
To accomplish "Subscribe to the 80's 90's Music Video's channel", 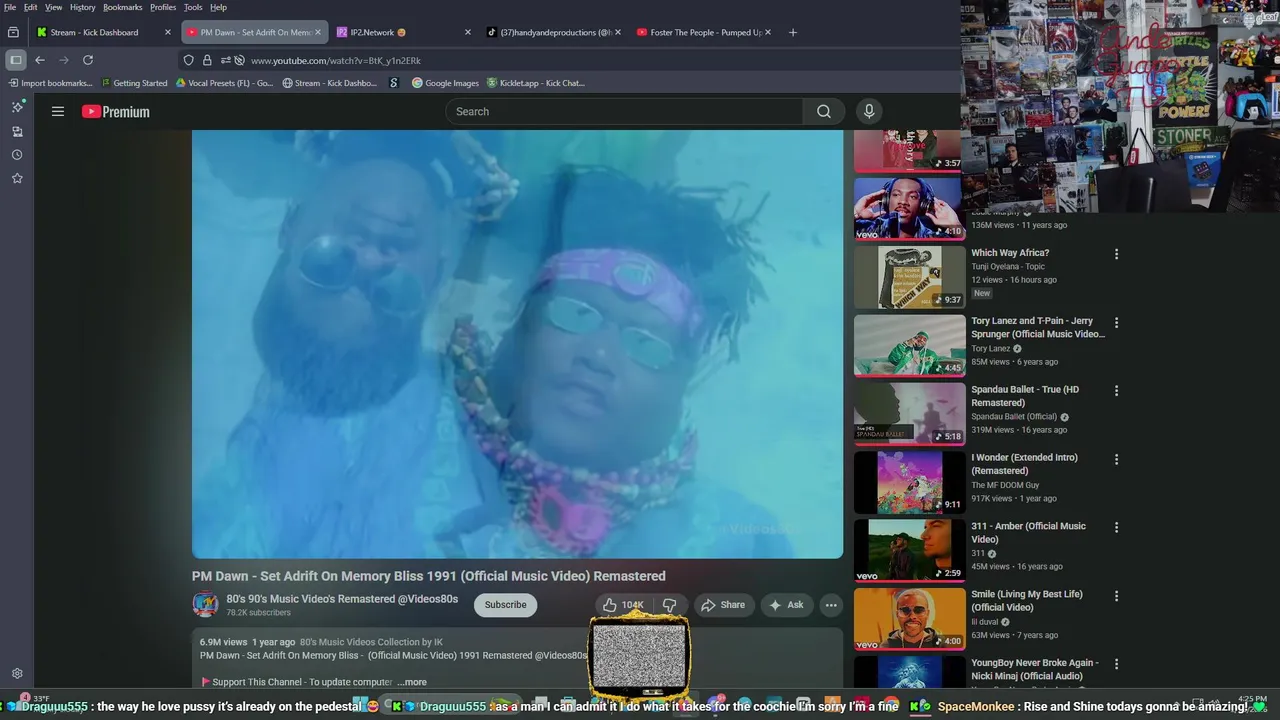I will click(505, 605).
